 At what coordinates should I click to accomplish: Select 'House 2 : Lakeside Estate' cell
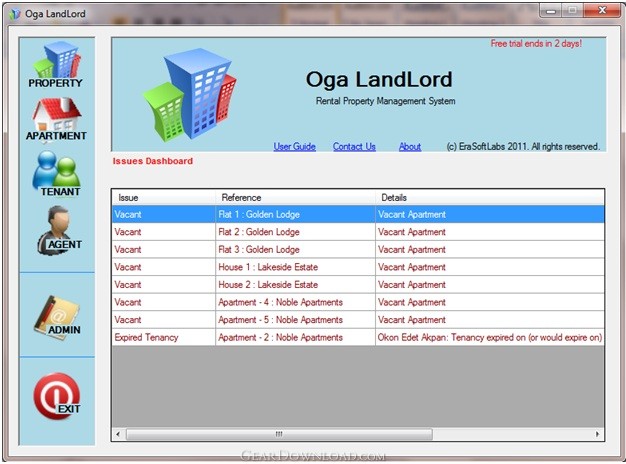click(295, 285)
